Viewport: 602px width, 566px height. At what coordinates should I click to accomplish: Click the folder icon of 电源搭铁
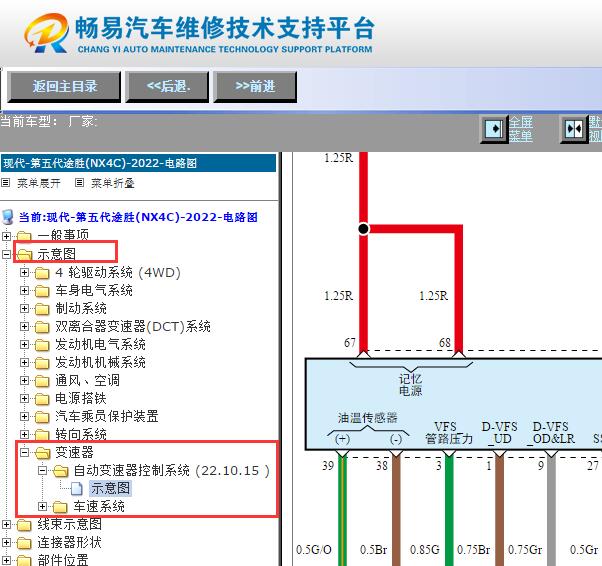click(x=42, y=399)
